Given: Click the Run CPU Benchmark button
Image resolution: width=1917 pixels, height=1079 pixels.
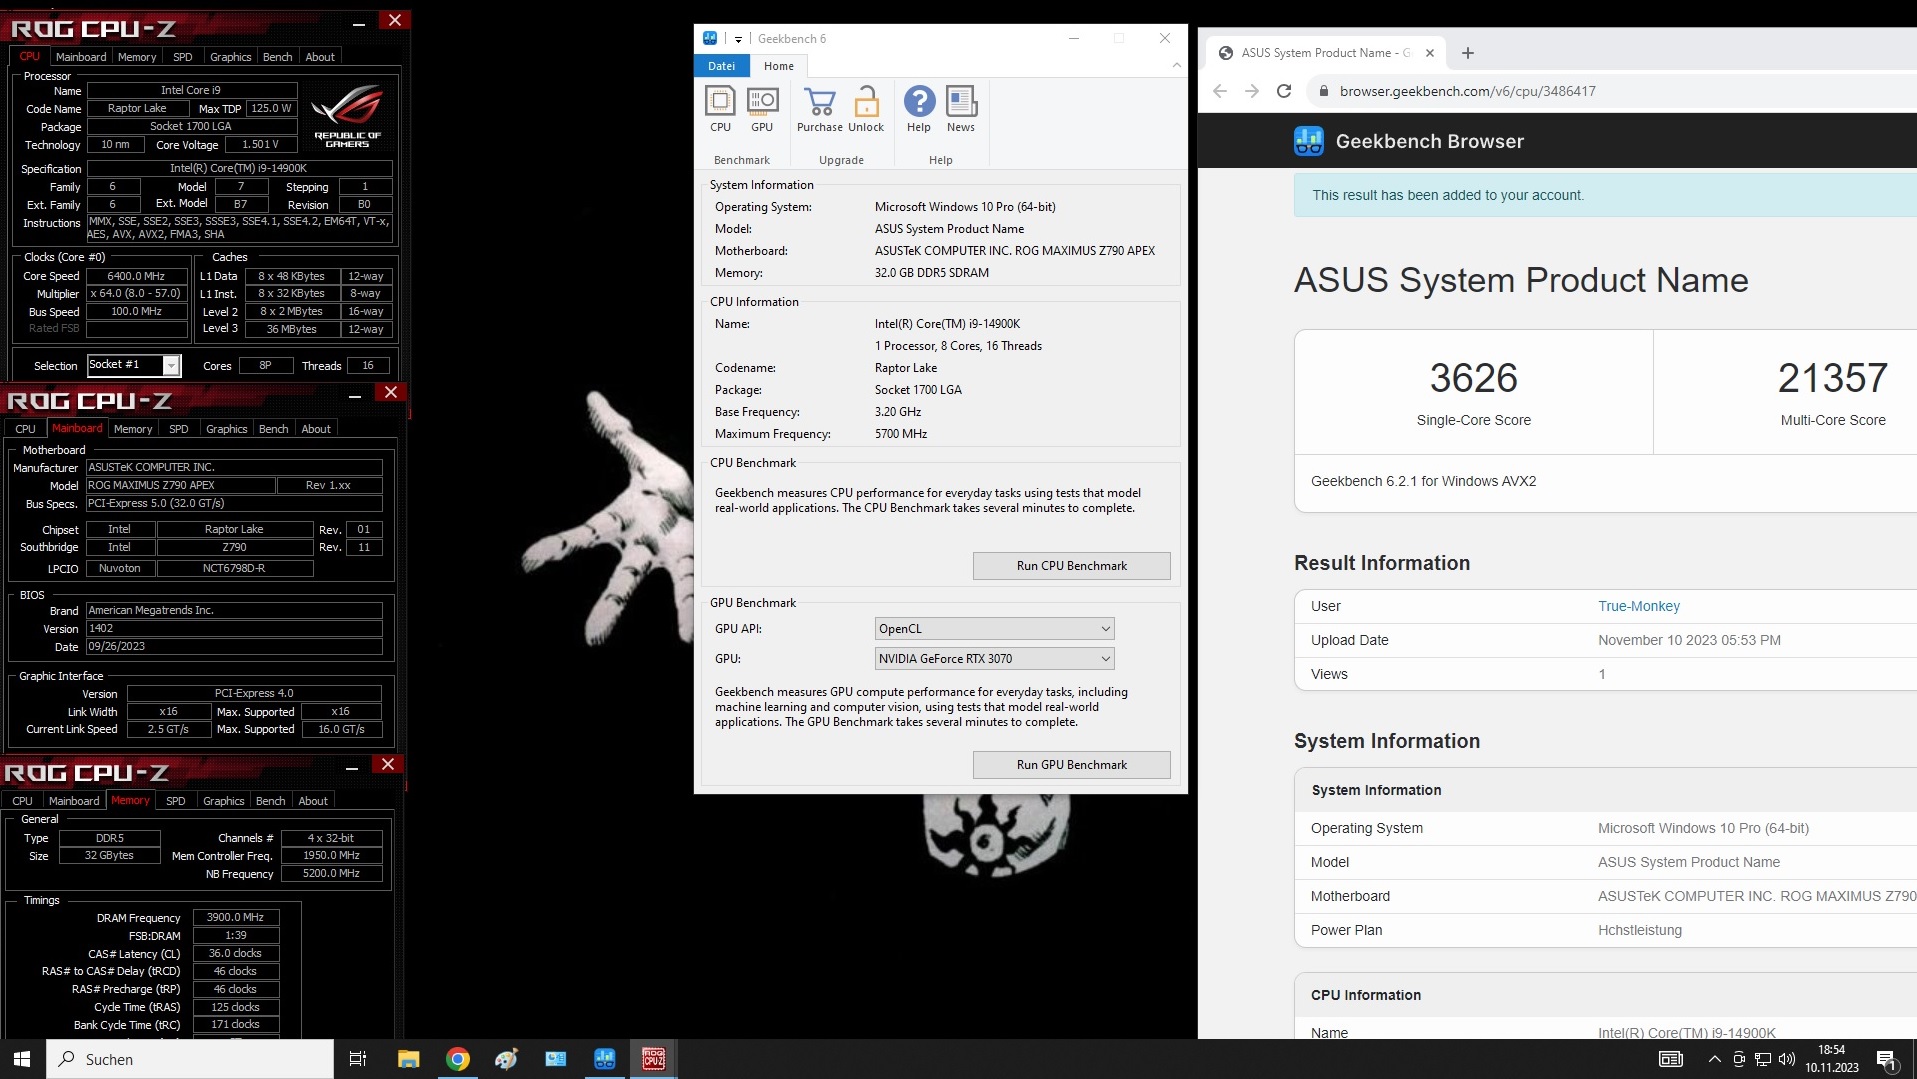Looking at the screenshot, I should (x=1071, y=566).
